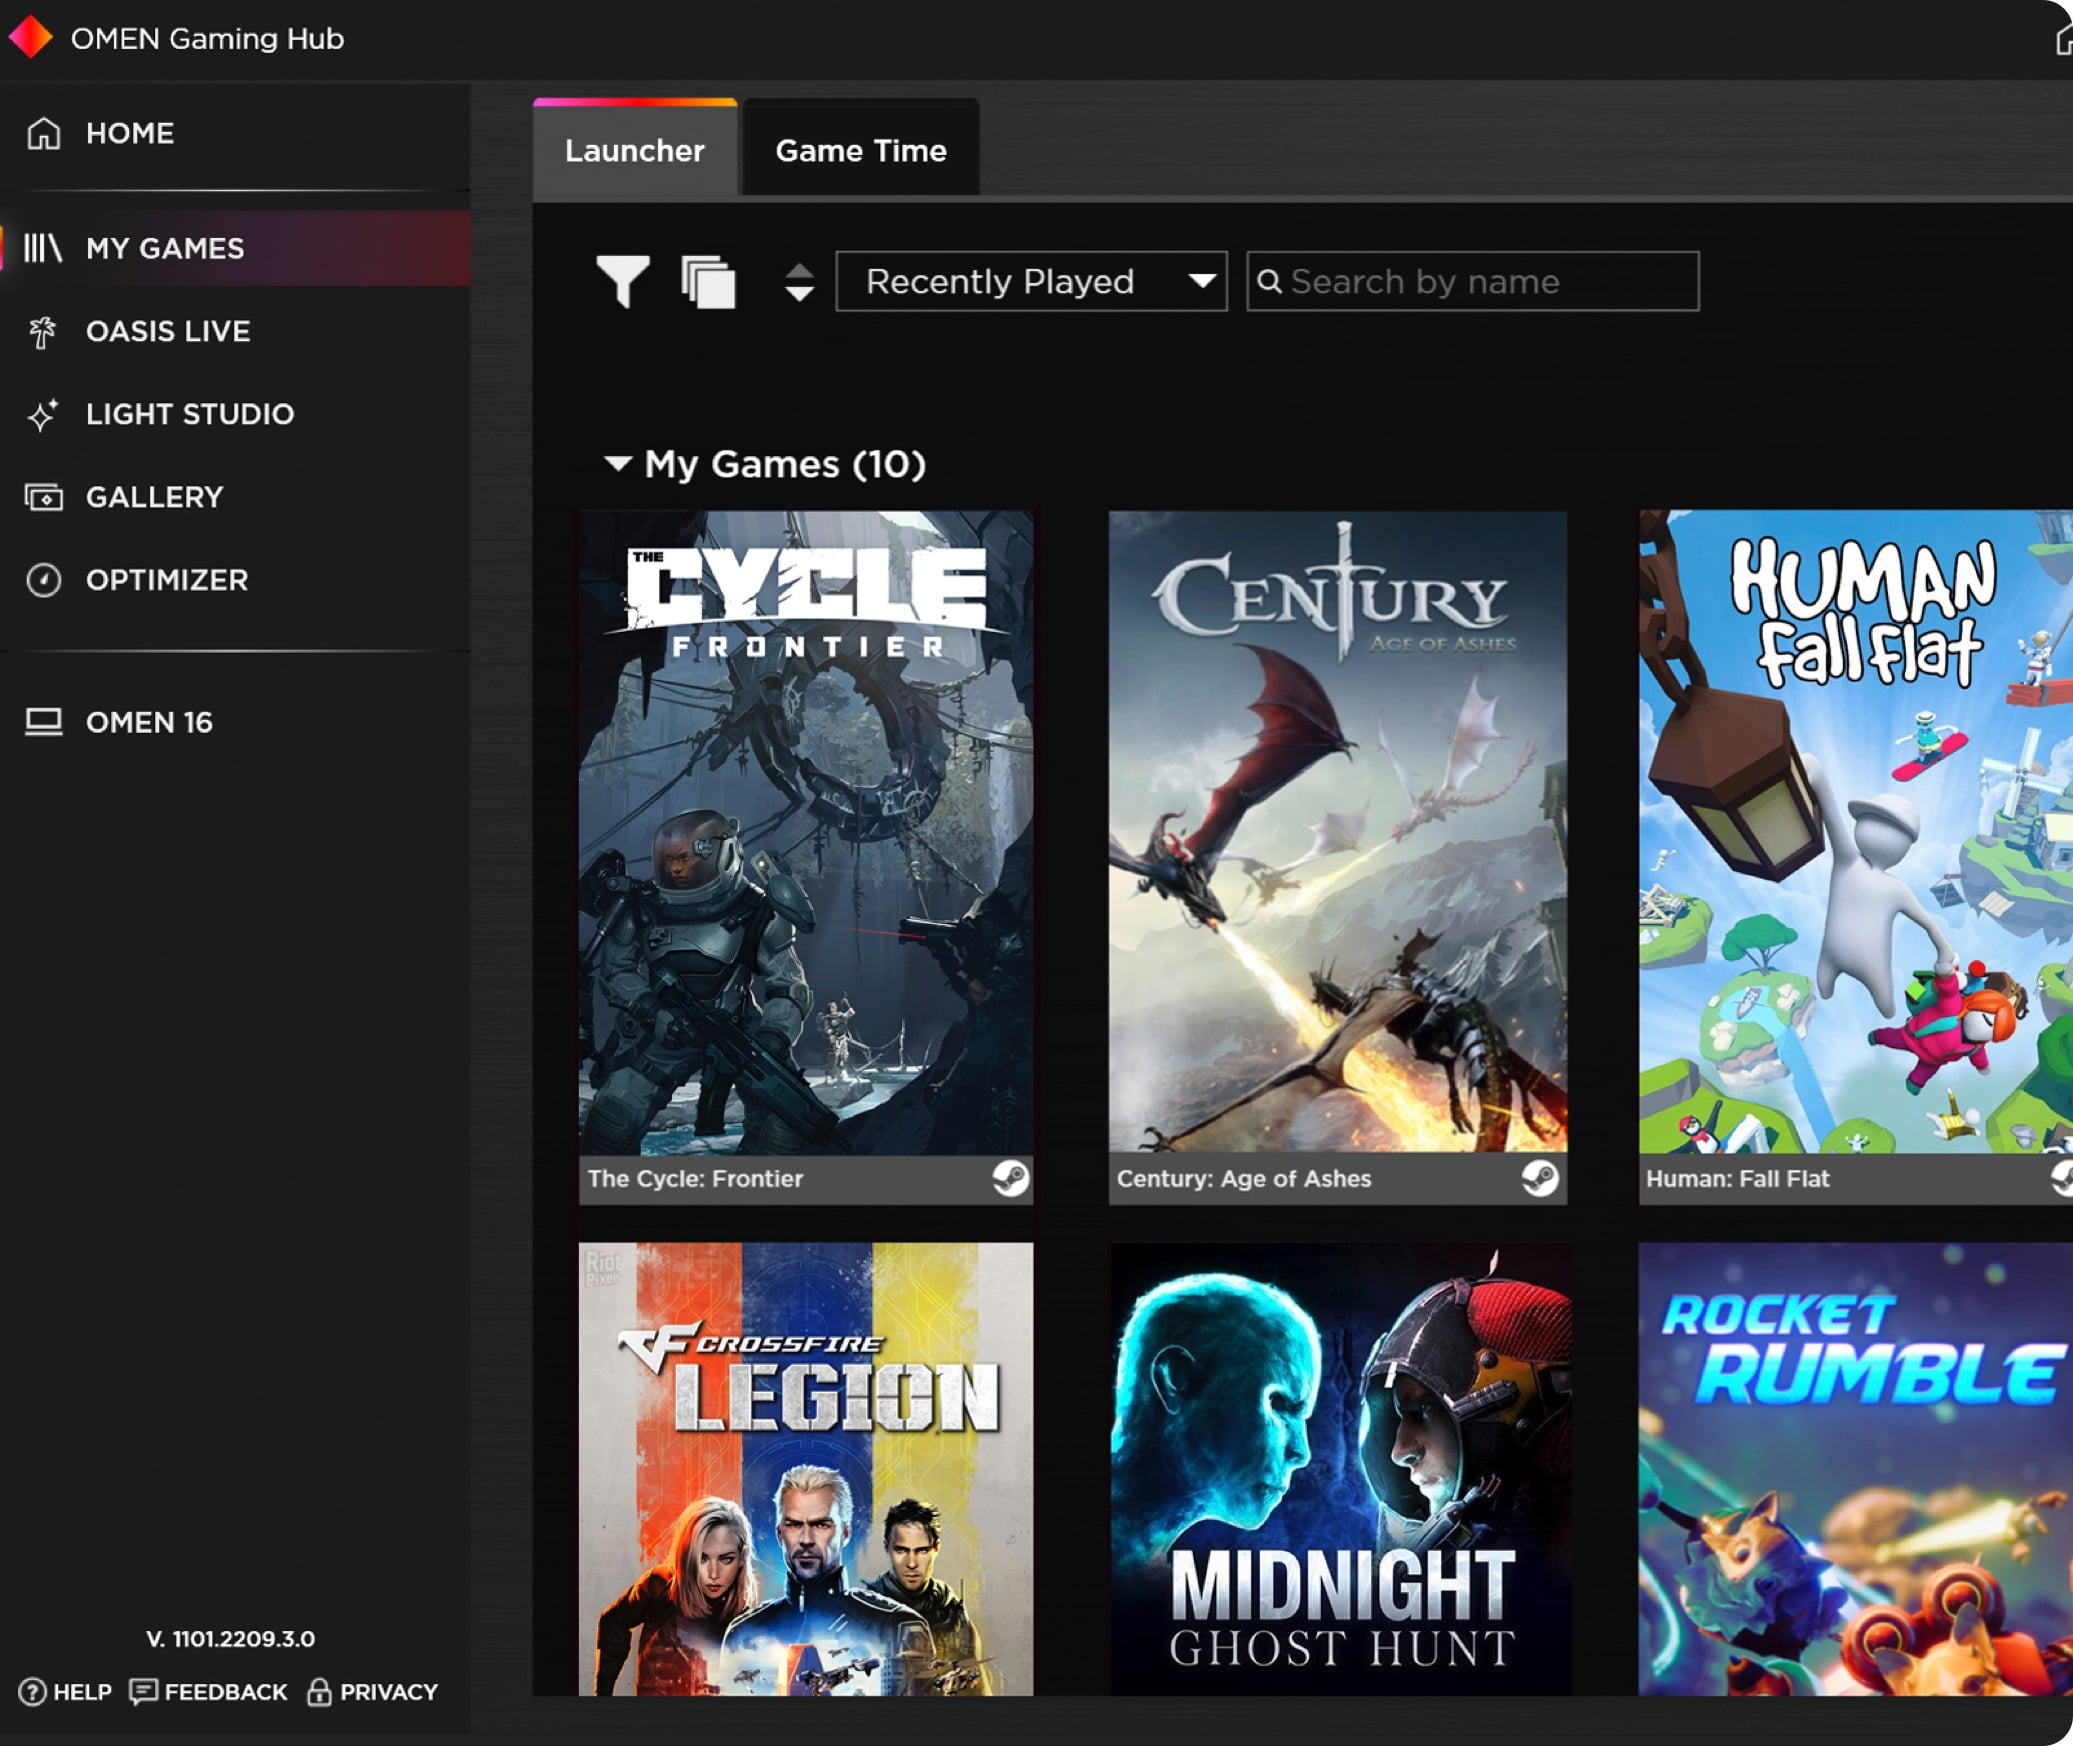Select the Oasis Live icon
Screen dimensions: 2073x1746
45,331
